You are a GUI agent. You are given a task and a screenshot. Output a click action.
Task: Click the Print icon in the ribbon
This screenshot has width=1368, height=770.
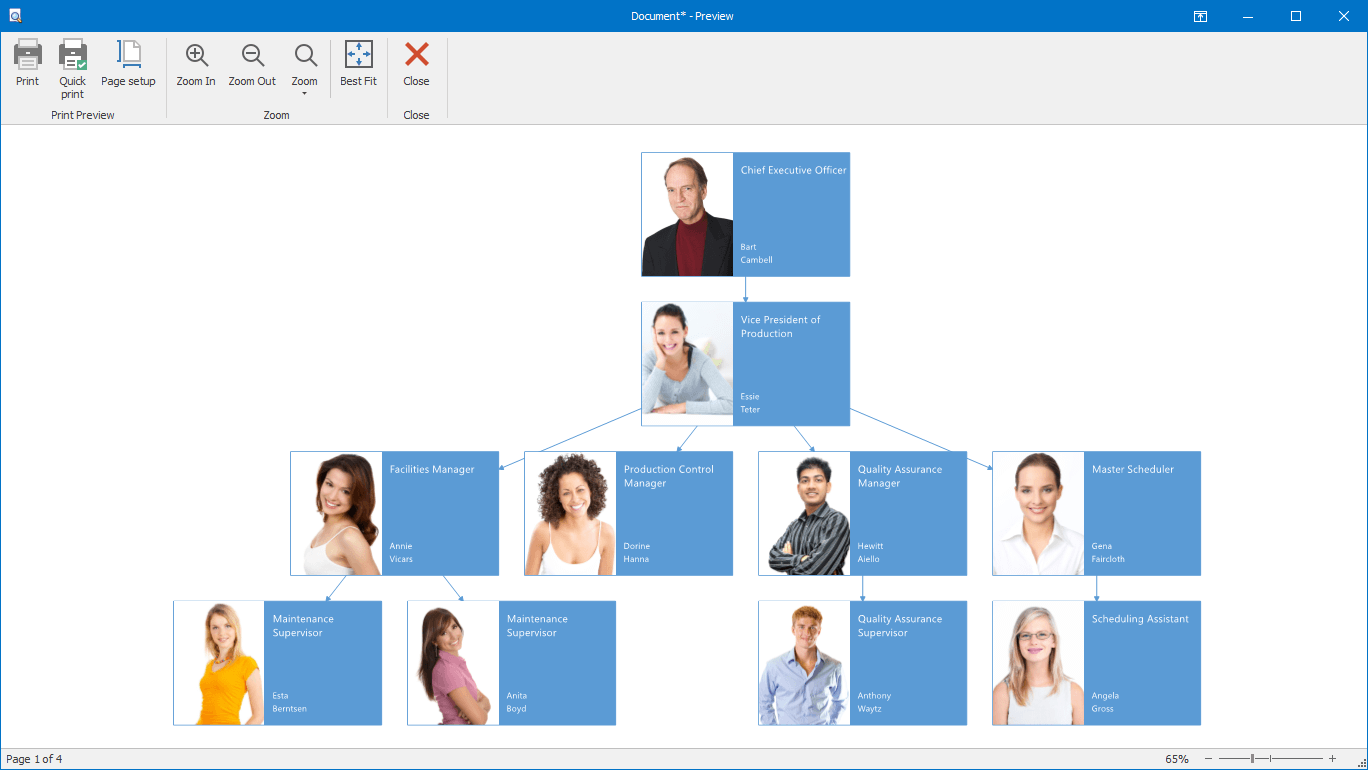tap(27, 54)
